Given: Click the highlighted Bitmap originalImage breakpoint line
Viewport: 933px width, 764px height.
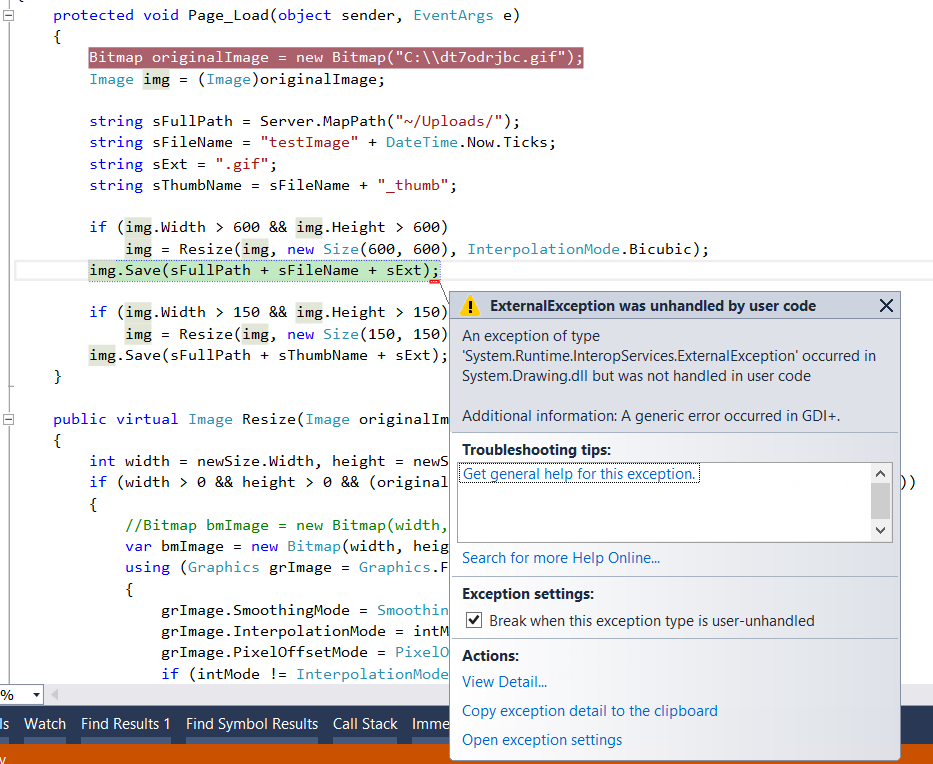Looking at the screenshot, I should coord(336,58).
